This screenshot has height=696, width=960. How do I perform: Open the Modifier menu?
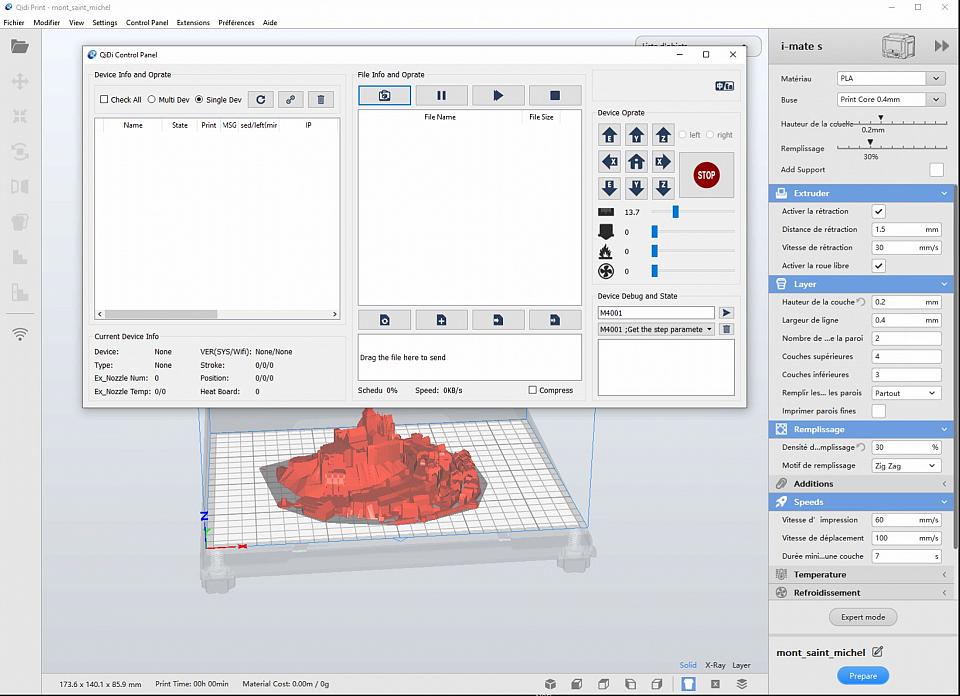point(47,23)
